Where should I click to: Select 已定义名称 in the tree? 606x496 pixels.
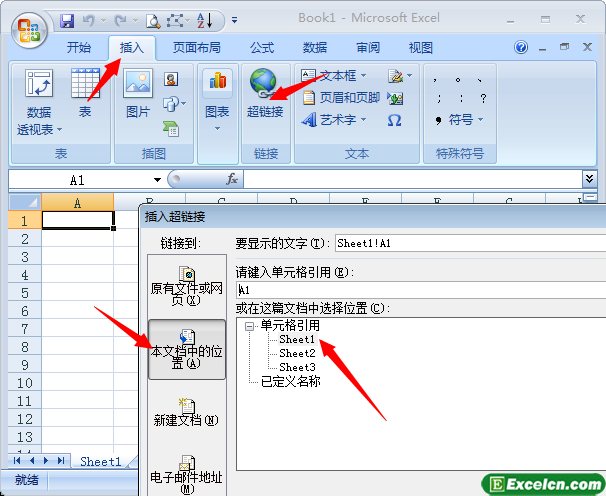pos(291,382)
